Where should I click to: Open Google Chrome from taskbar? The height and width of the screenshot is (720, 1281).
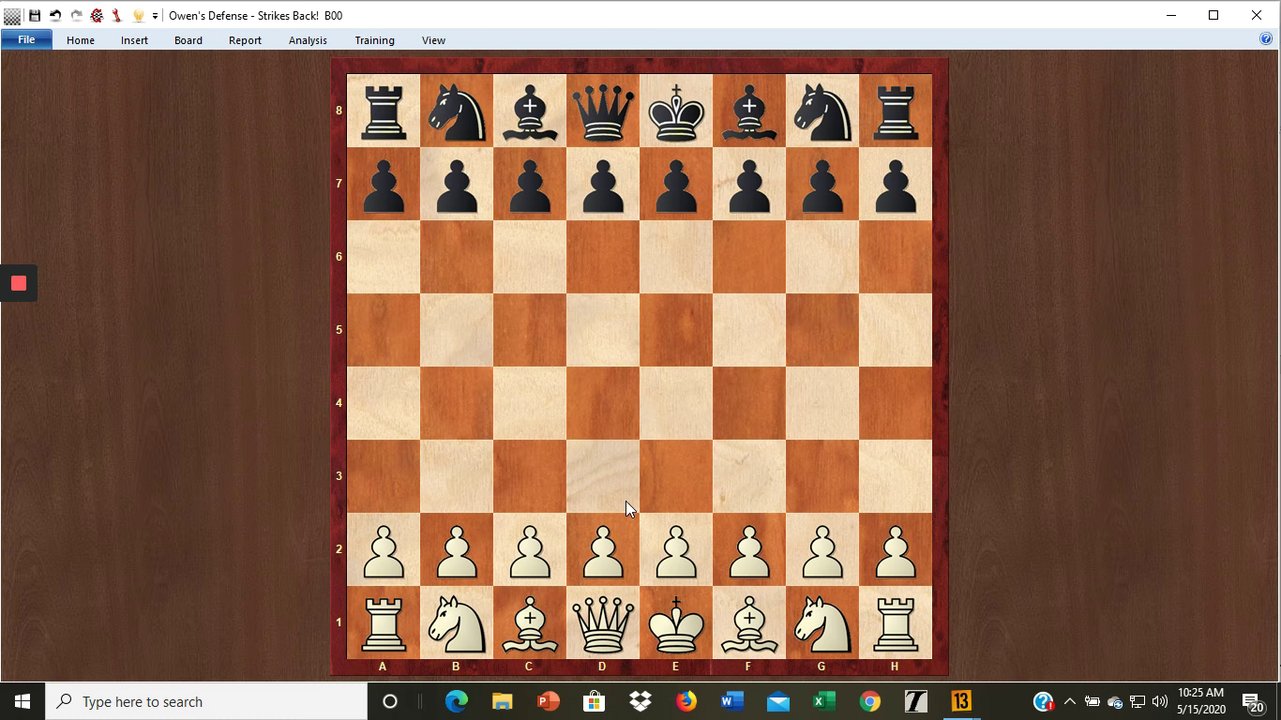coord(870,701)
